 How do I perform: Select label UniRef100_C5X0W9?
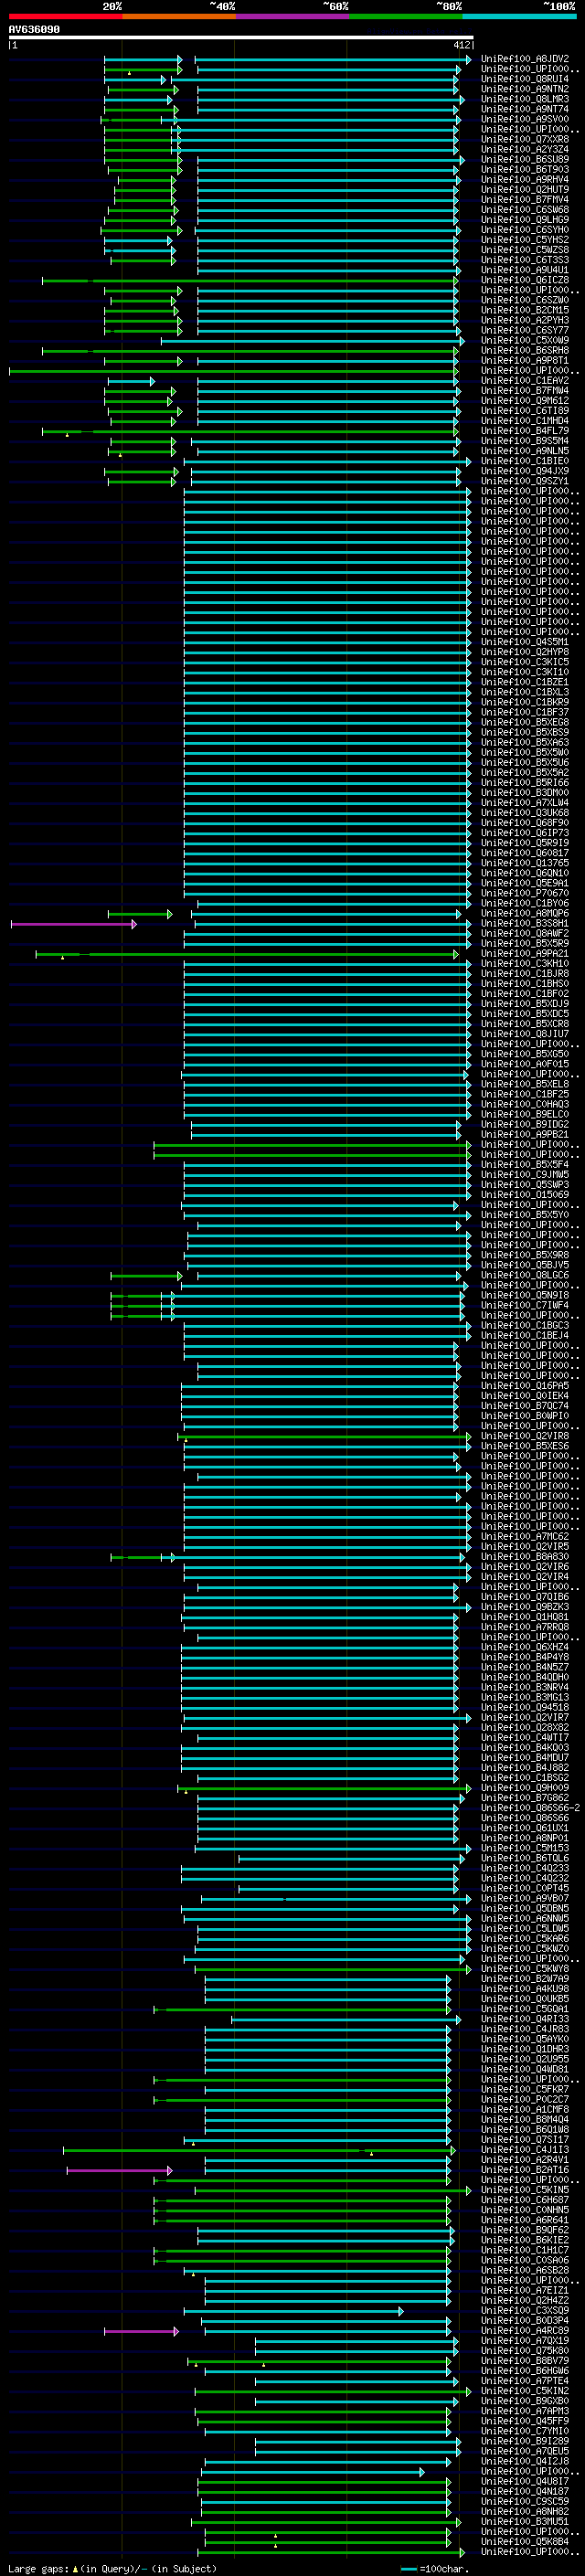pyautogui.click(x=525, y=340)
